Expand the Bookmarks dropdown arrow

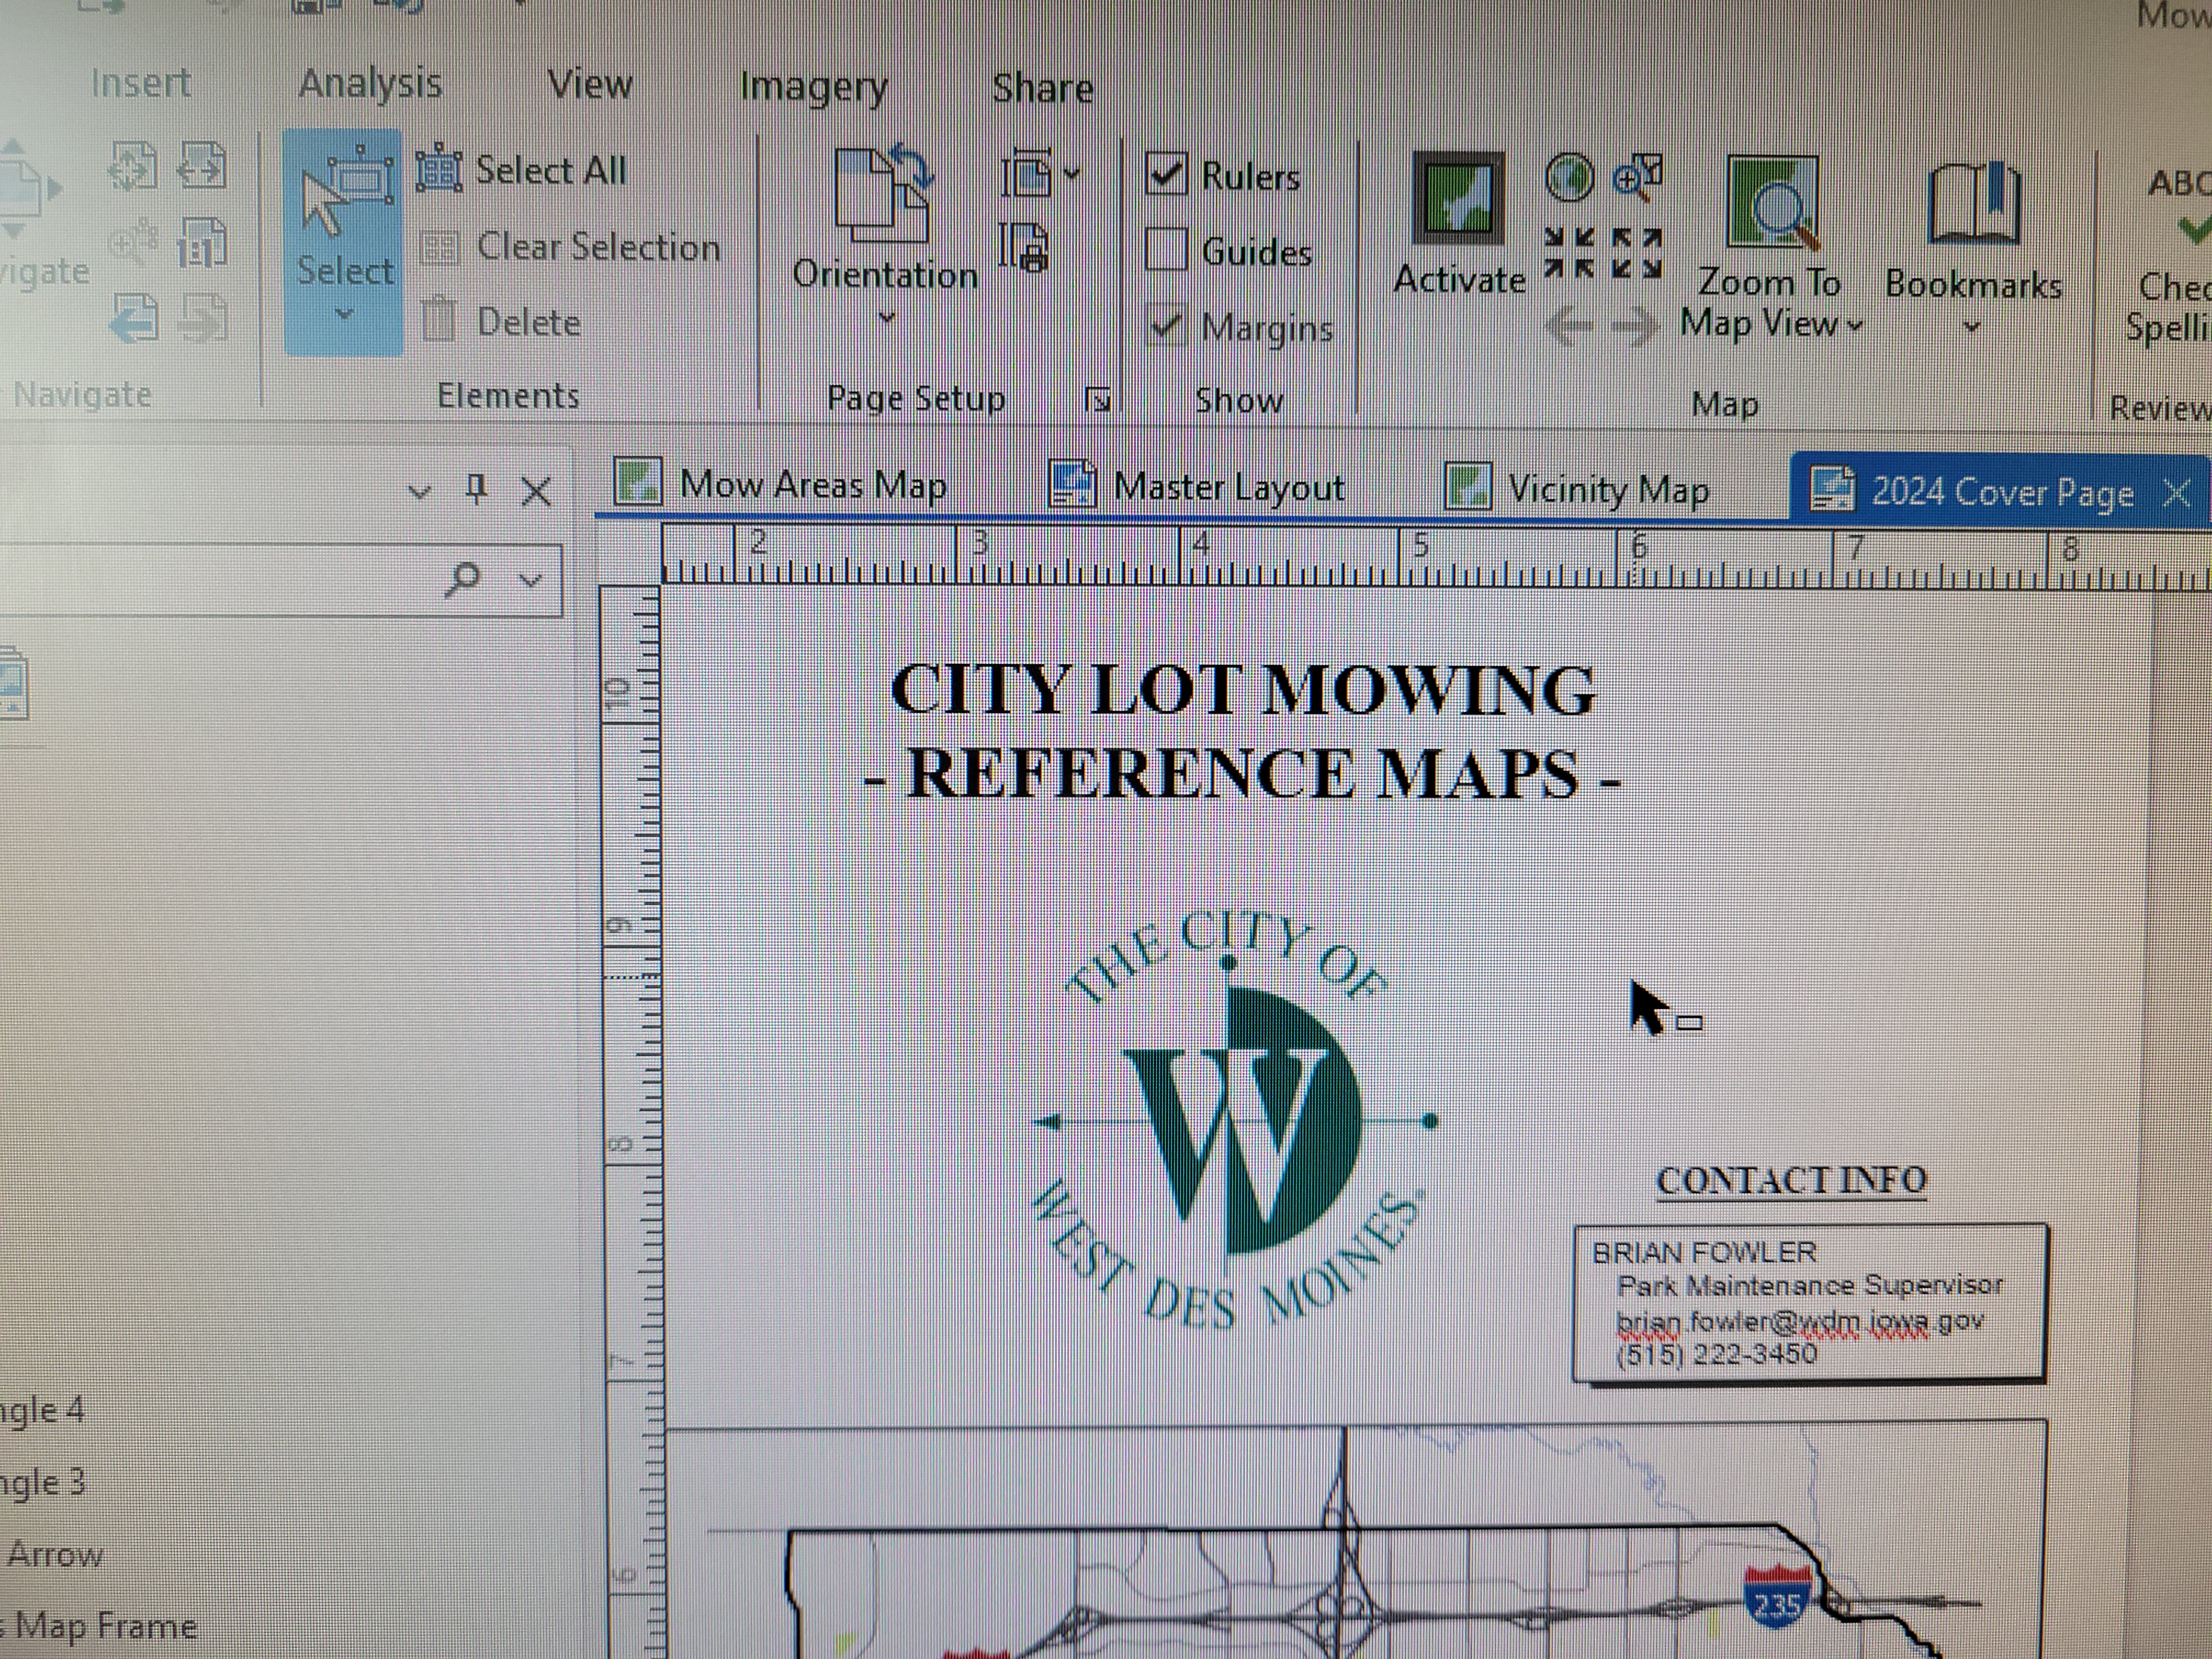1971,327
